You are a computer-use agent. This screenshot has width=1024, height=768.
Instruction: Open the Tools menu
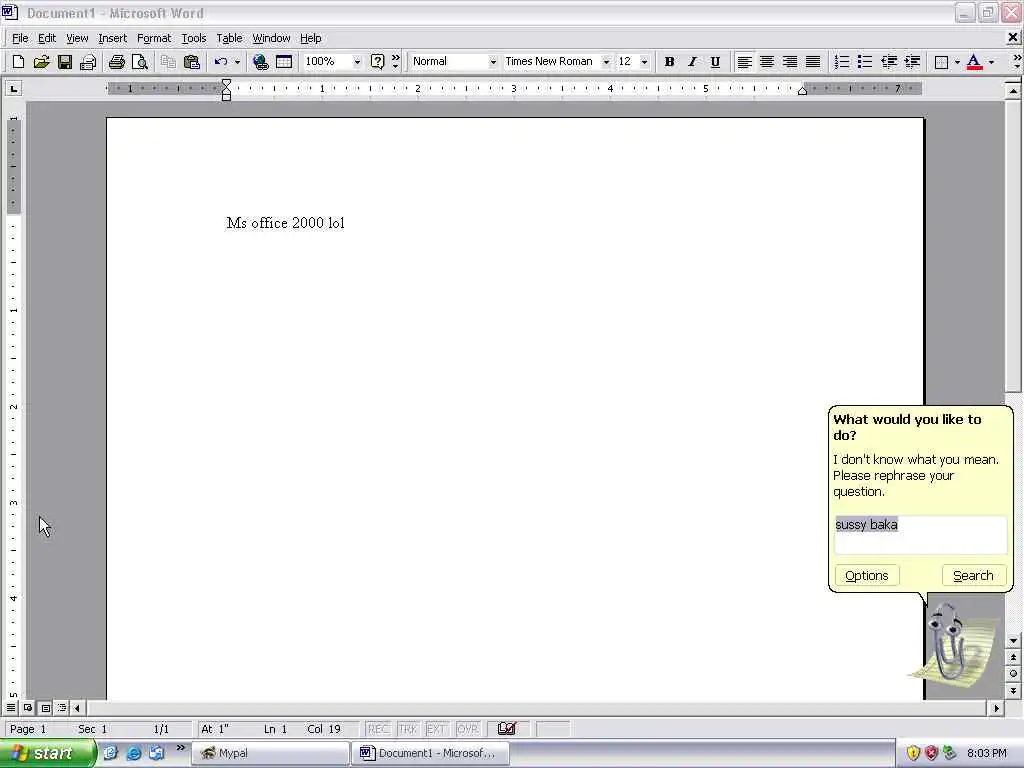(193, 38)
